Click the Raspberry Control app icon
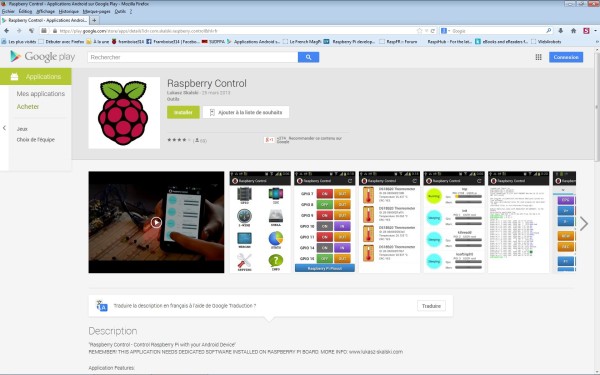 (x=124, y=112)
